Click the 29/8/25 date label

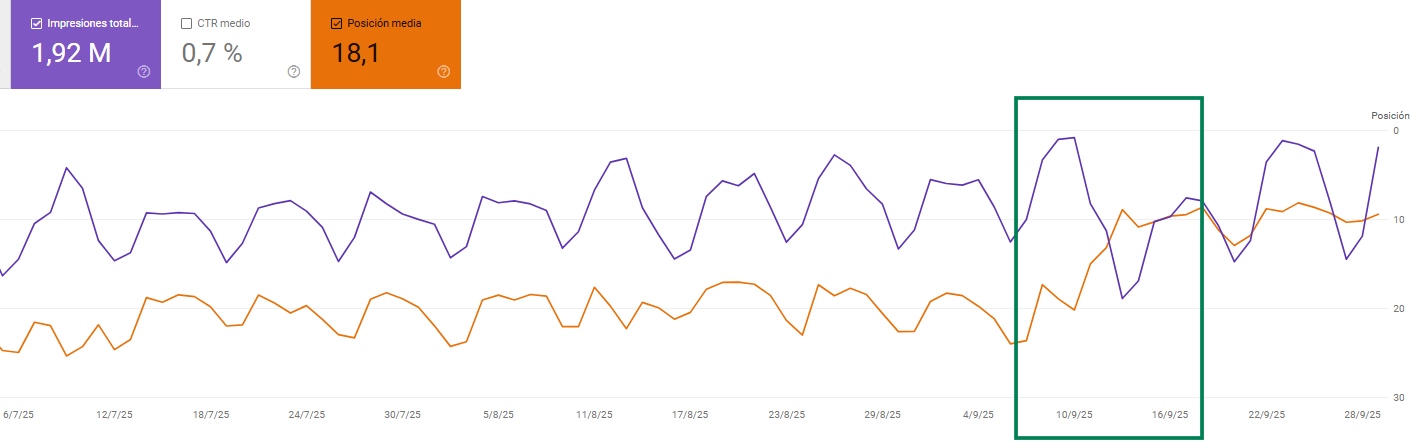tap(882, 414)
